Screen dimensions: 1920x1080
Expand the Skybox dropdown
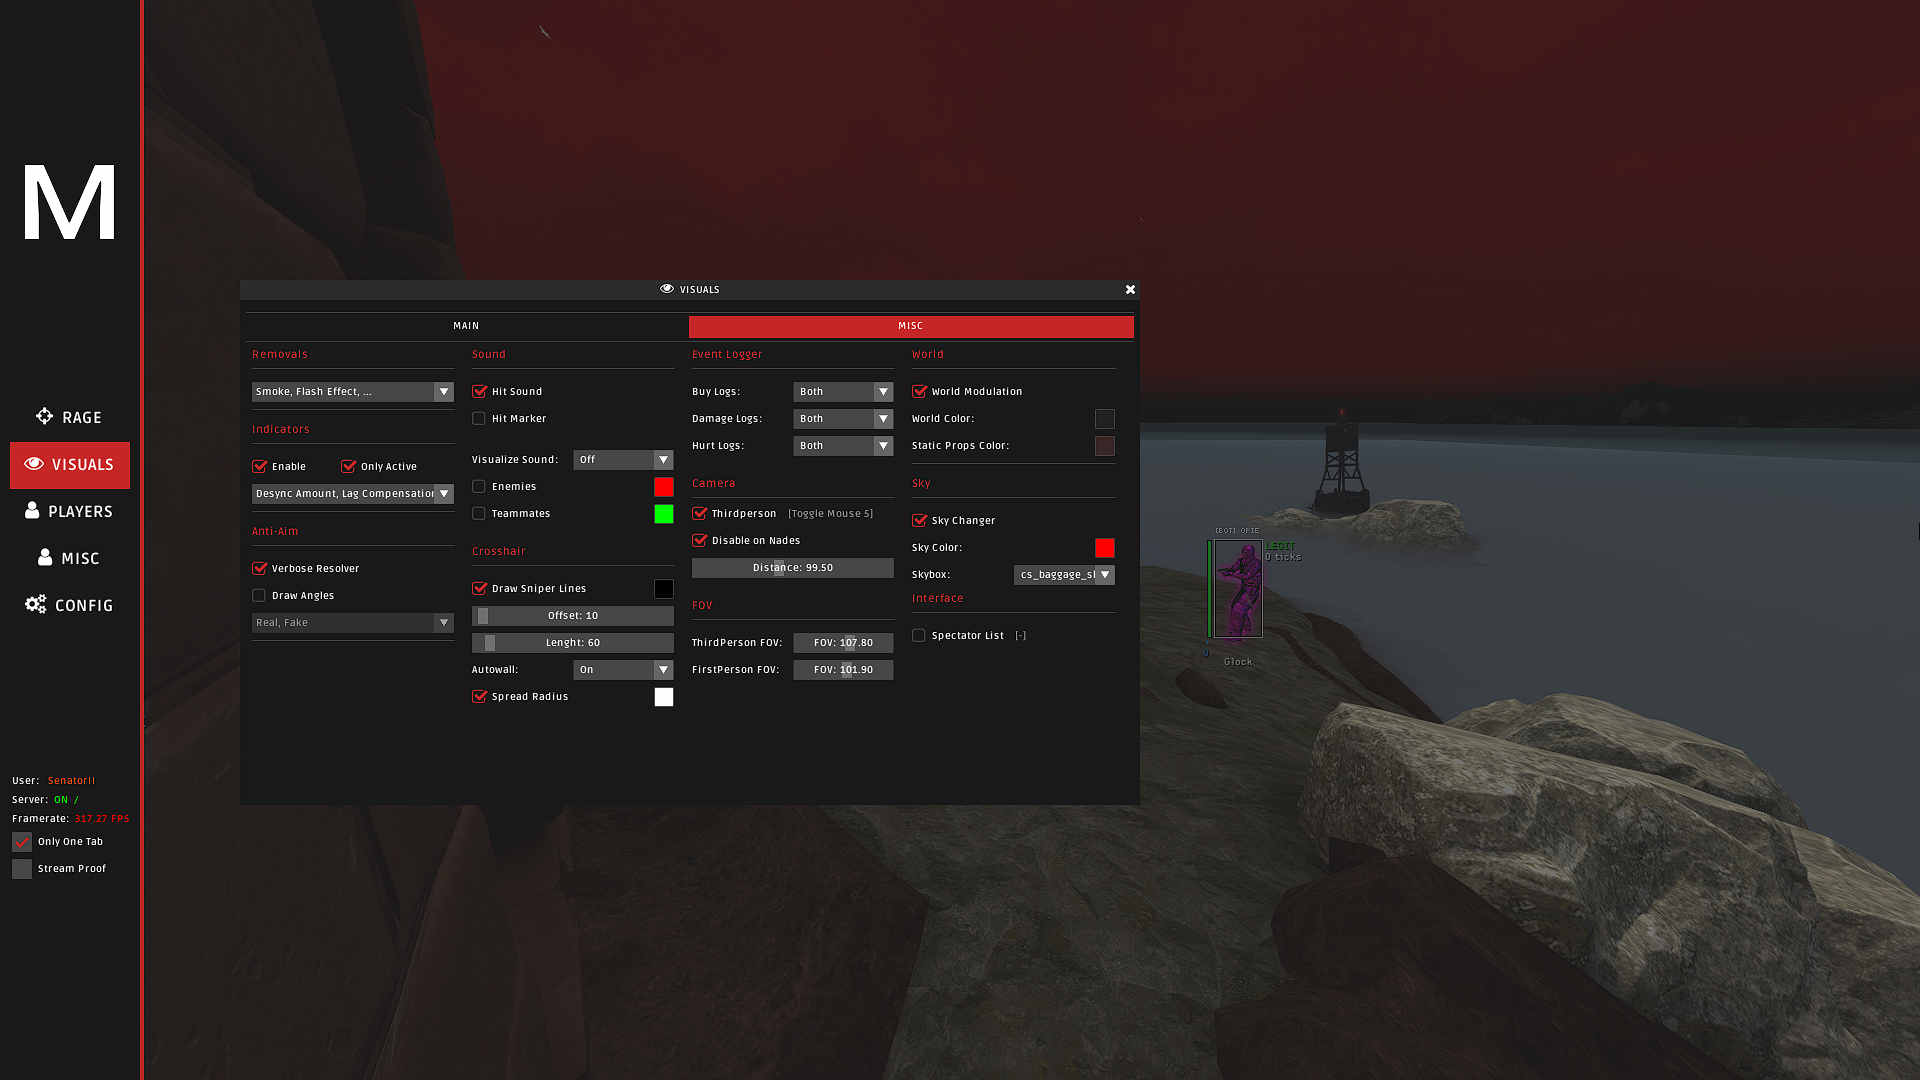tap(1064, 575)
